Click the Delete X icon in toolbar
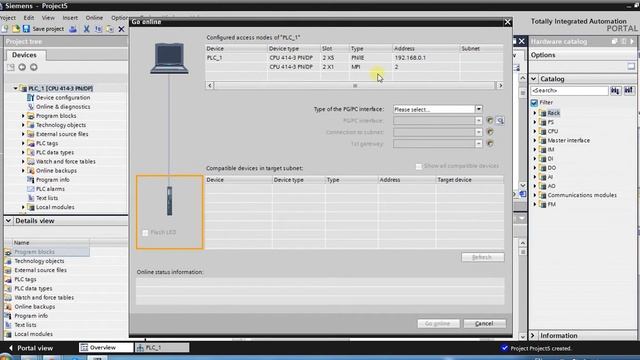The height and width of the screenshot is (360, 640). pyautogui.click(x=121, y=29)
